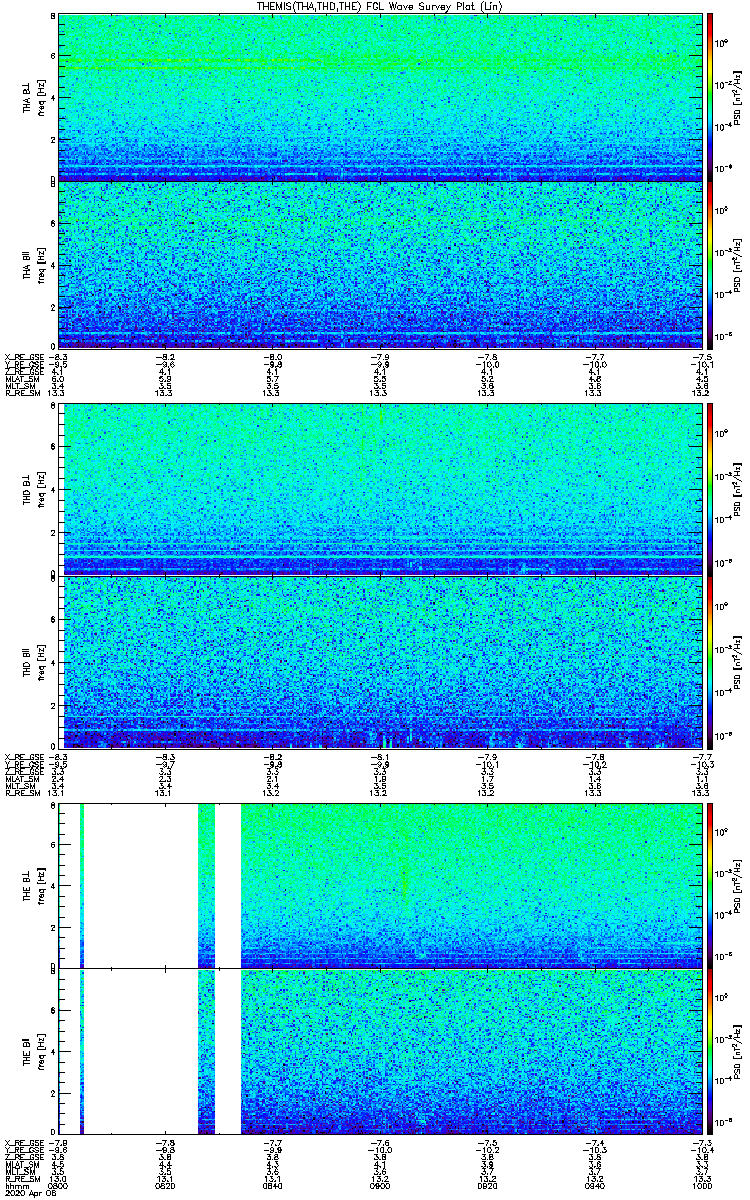Viewport: 750px width, 1200px height.
Task: Click the narrow white data gap in THE B∥
Action: click(x=228, y=1051)
